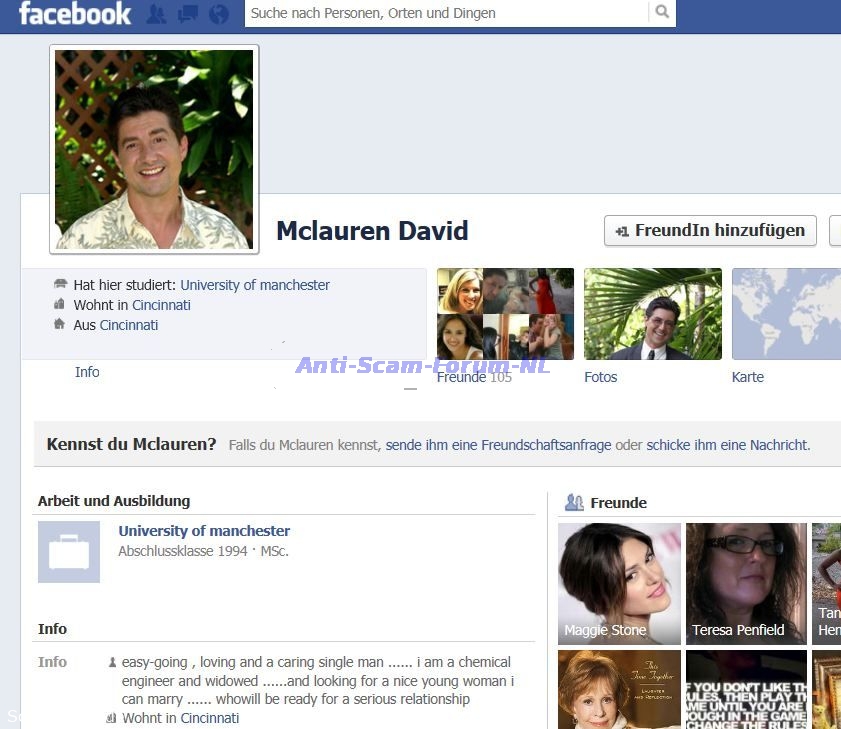Open Teresa Penfield friend thumbnail
Viewport: 841px width, 729px height.
[746, 583]
